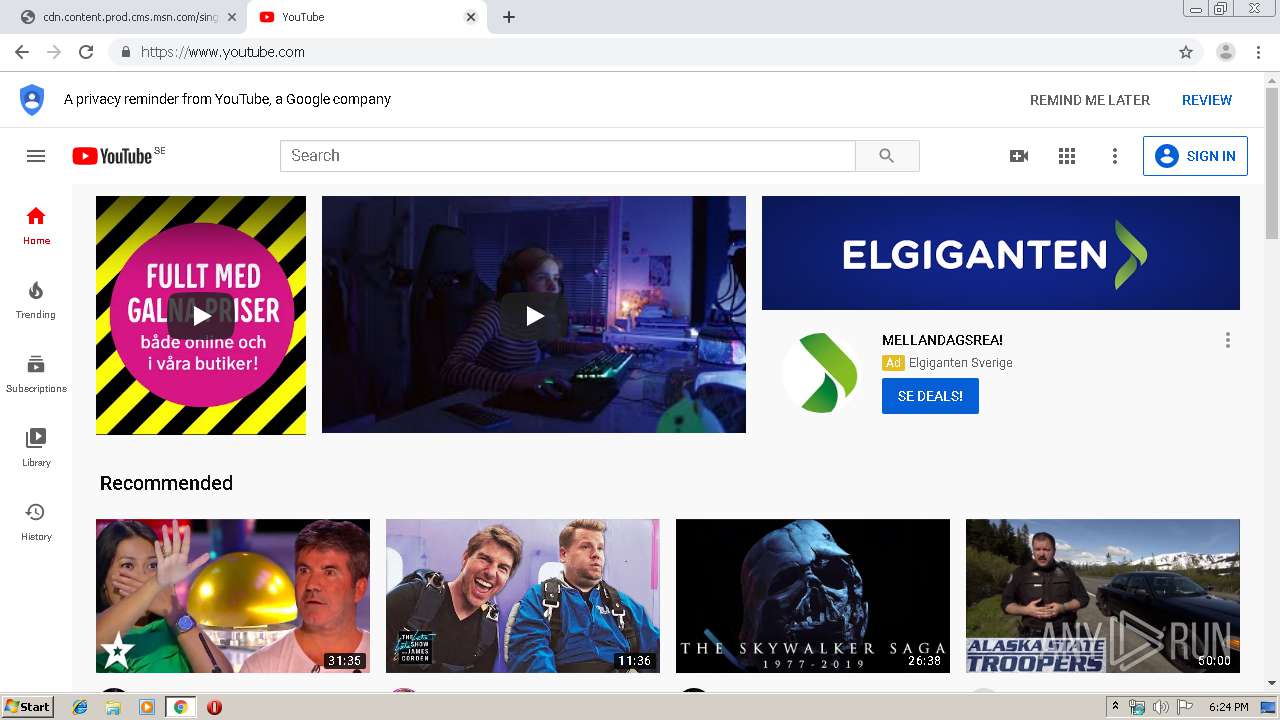The width and height of the screenshot is (1280, 720).
Task: Click the SE DEALS! button
Action: (930, 396)
